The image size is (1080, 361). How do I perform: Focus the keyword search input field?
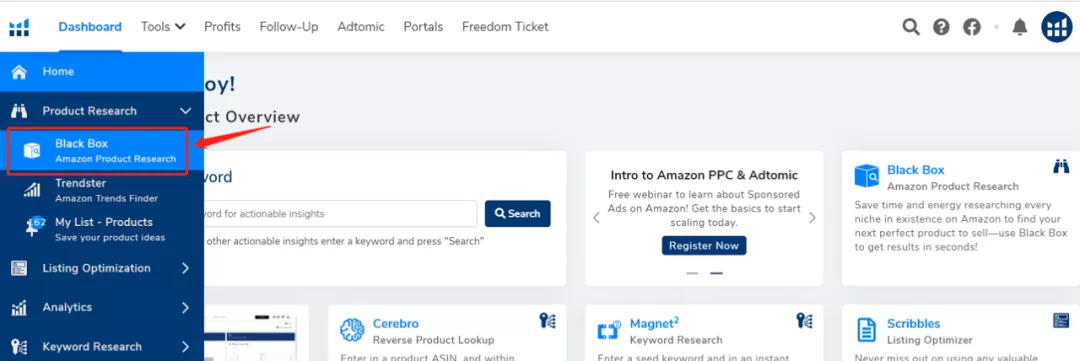[x=340, y=214]
